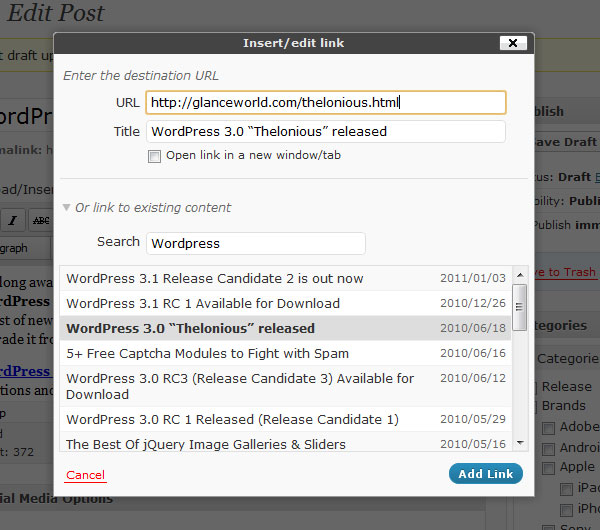Tick the Android category checkbox
This screenshot has width=600, height=530.
point(548,449)
